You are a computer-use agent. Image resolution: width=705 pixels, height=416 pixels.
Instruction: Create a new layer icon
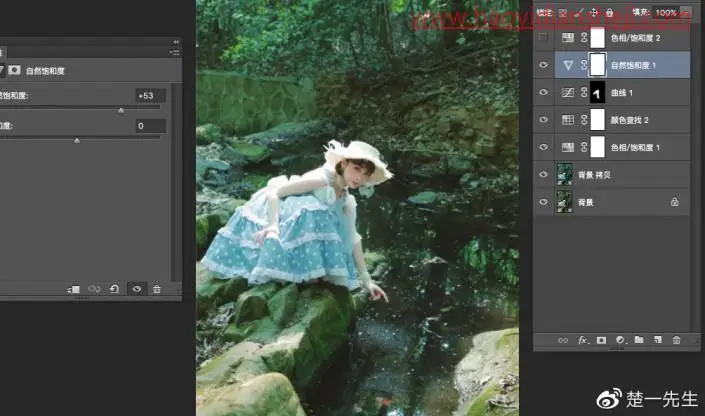point(658,340)
